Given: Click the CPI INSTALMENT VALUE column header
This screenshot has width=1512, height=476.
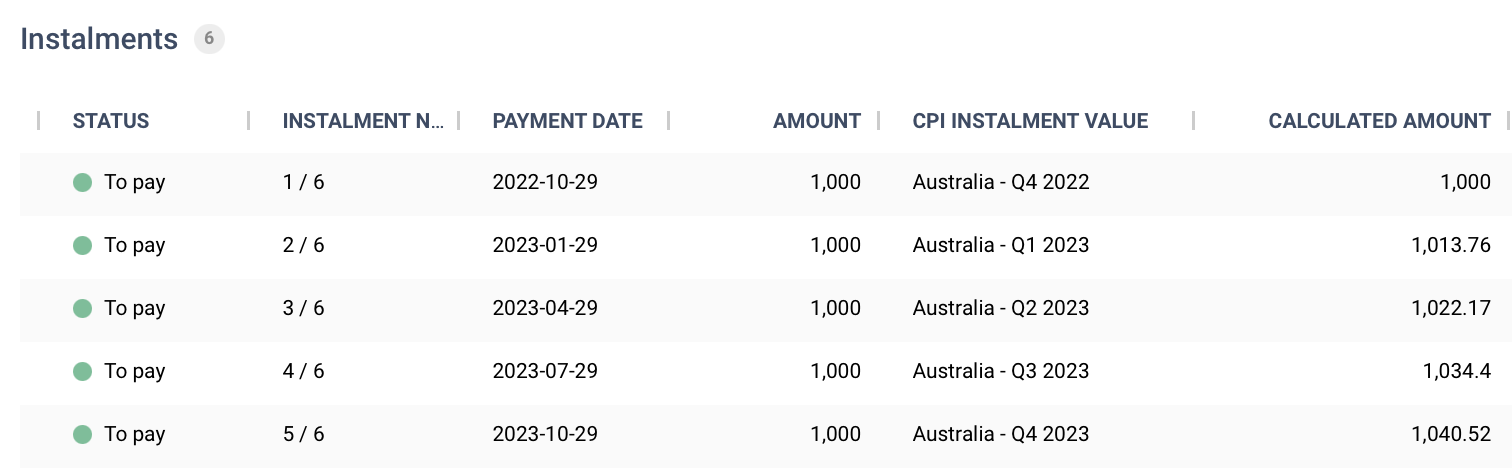Looking at the screenshot, I should (x=1030, y=121).
